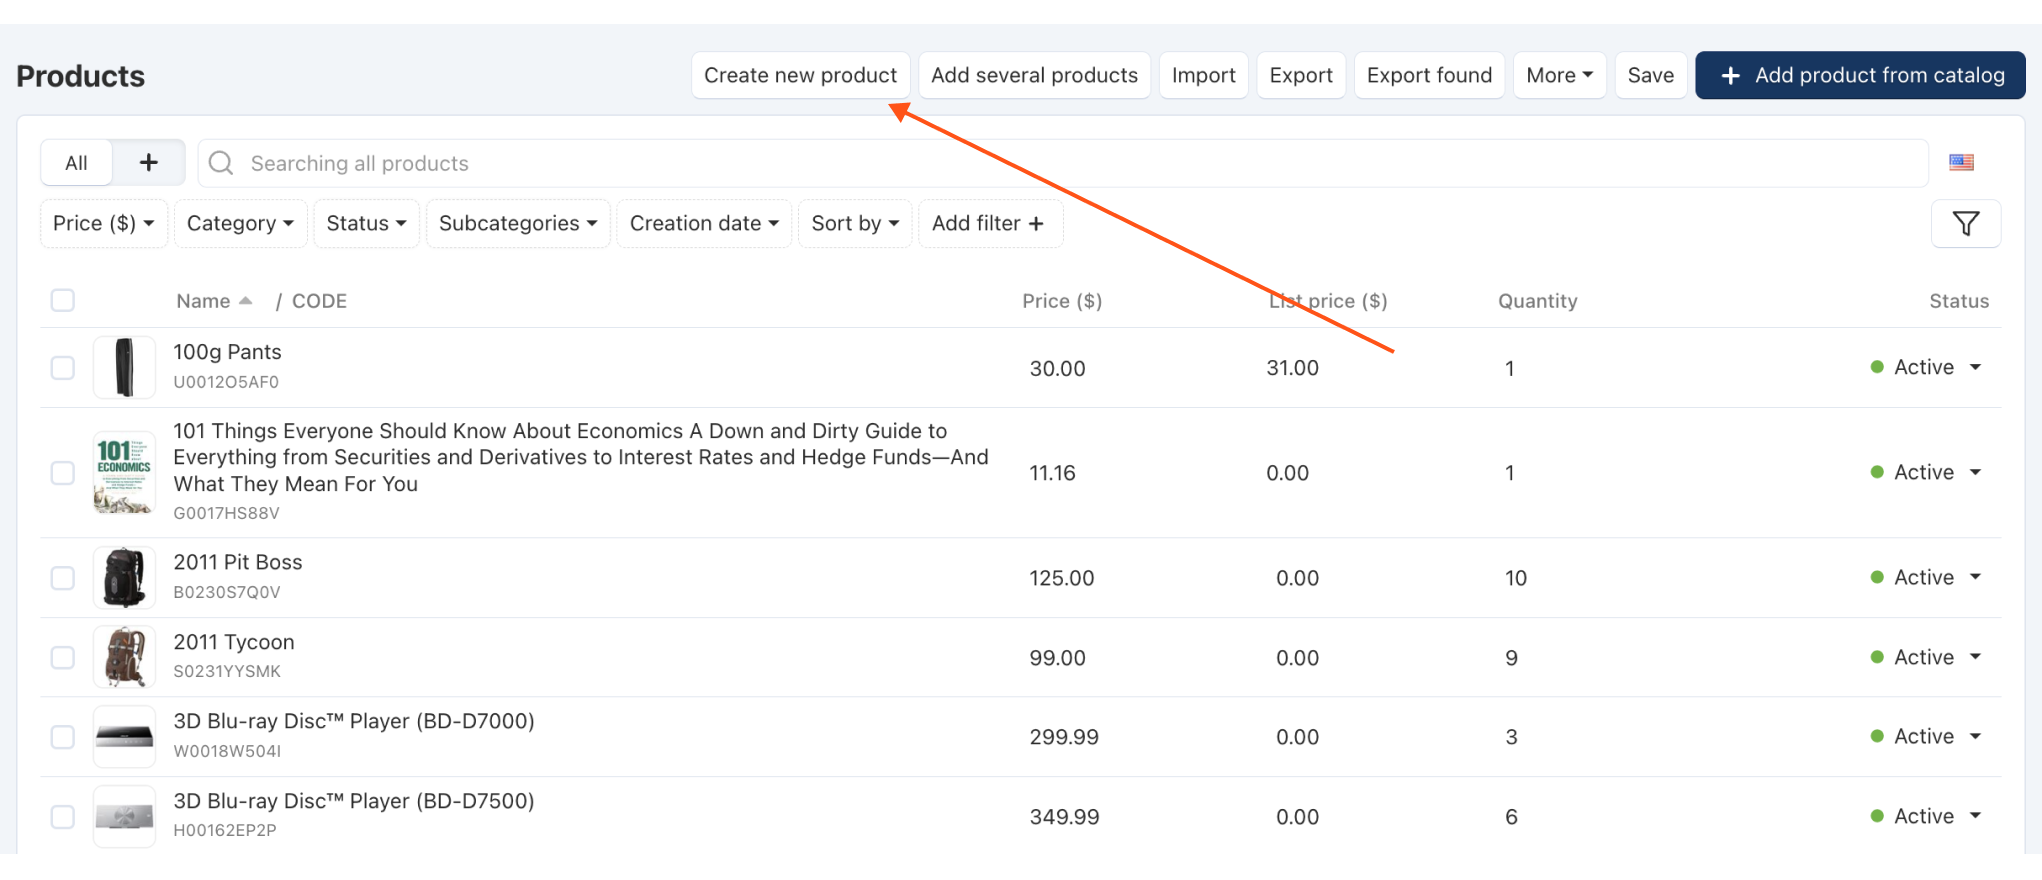Open the 2011 Pit Boss product link
Viewport: 2042px width, 880px height.
pyautogui.click(x=238, y=562)
